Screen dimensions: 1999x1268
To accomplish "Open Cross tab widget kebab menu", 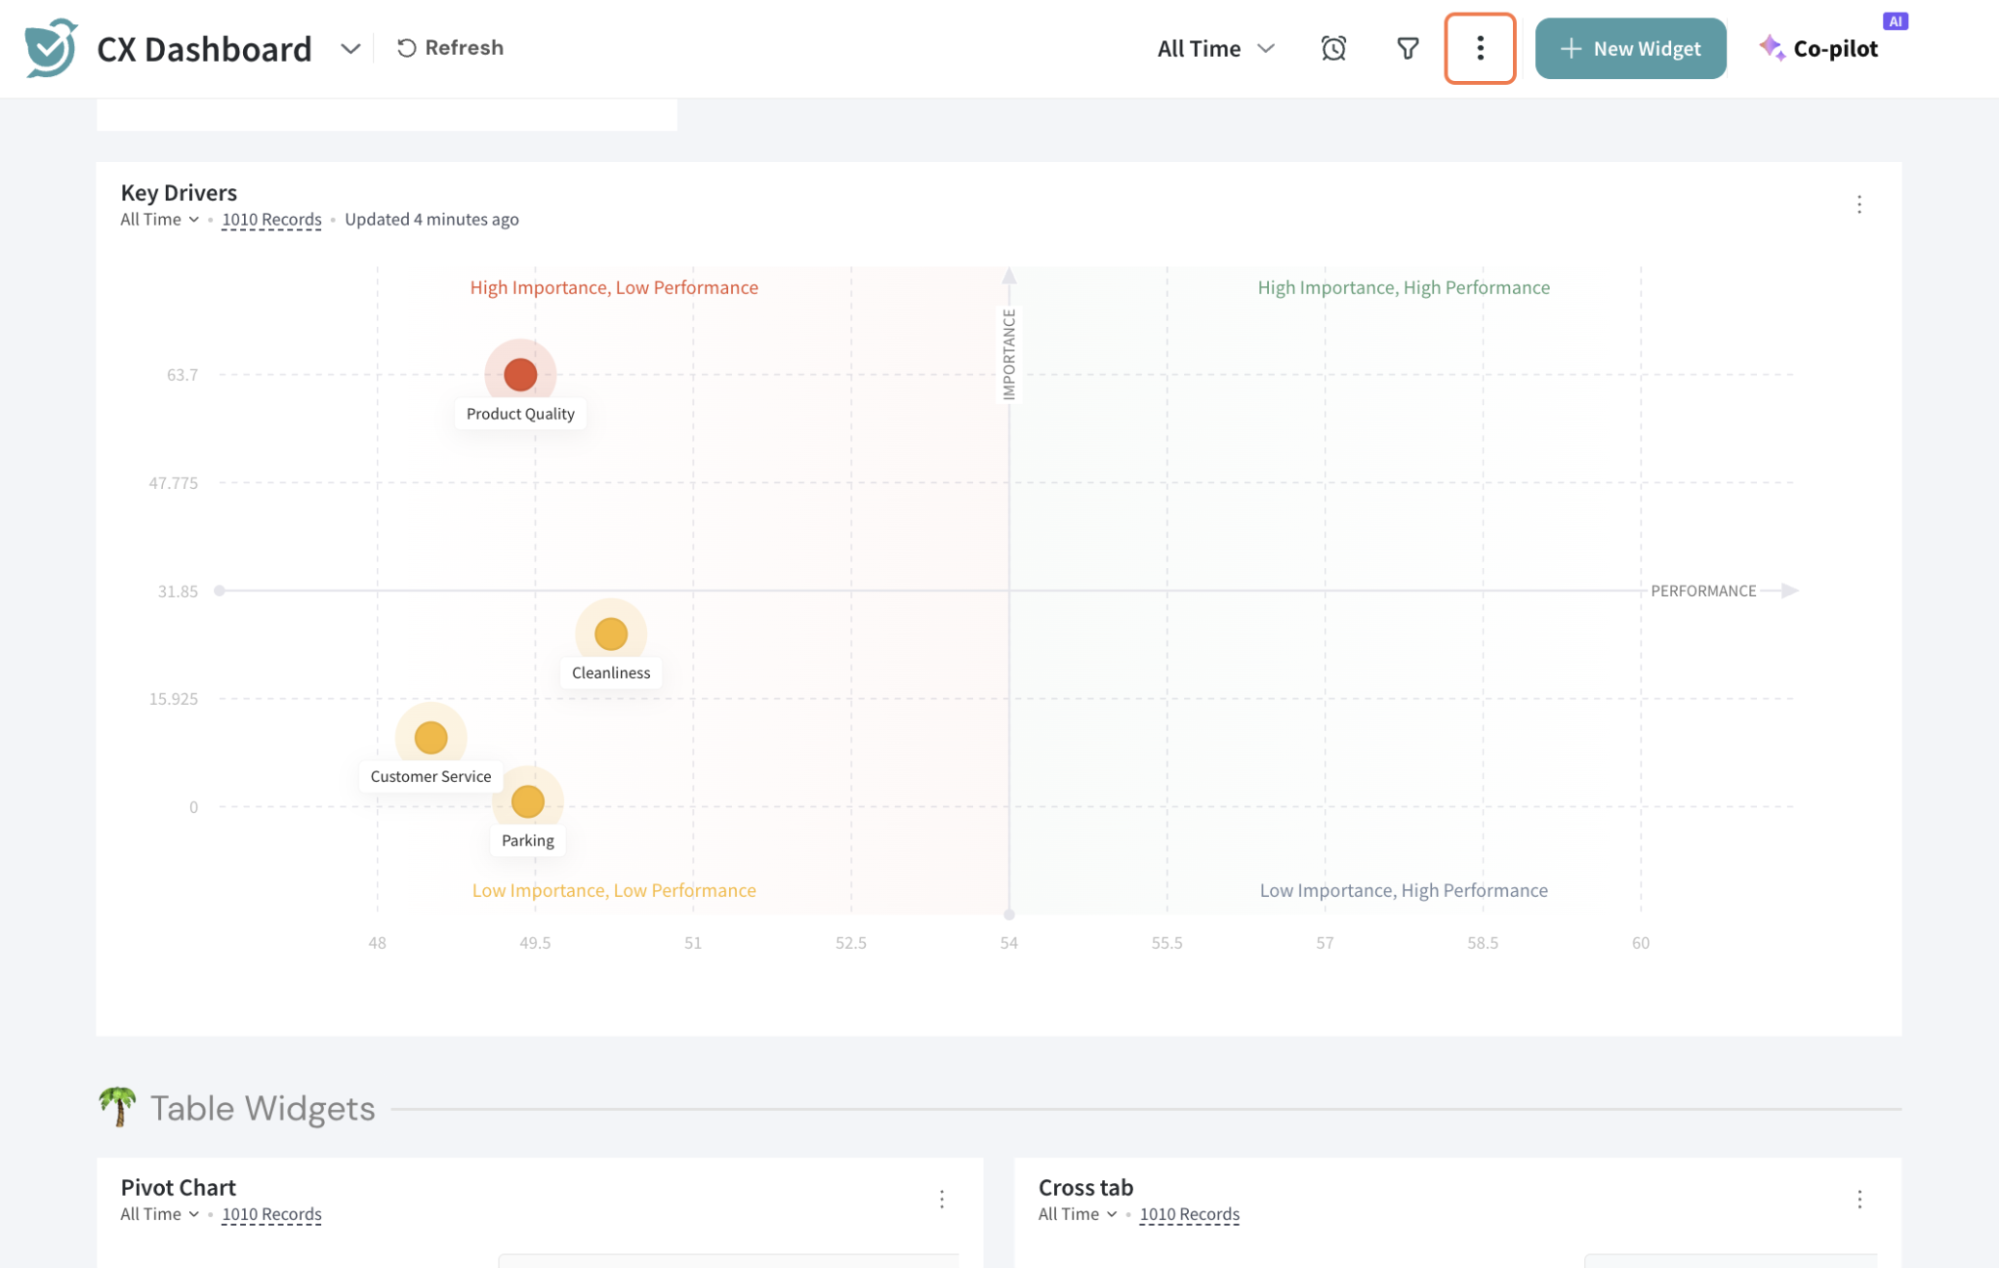I will [x=1859, y=1199].
